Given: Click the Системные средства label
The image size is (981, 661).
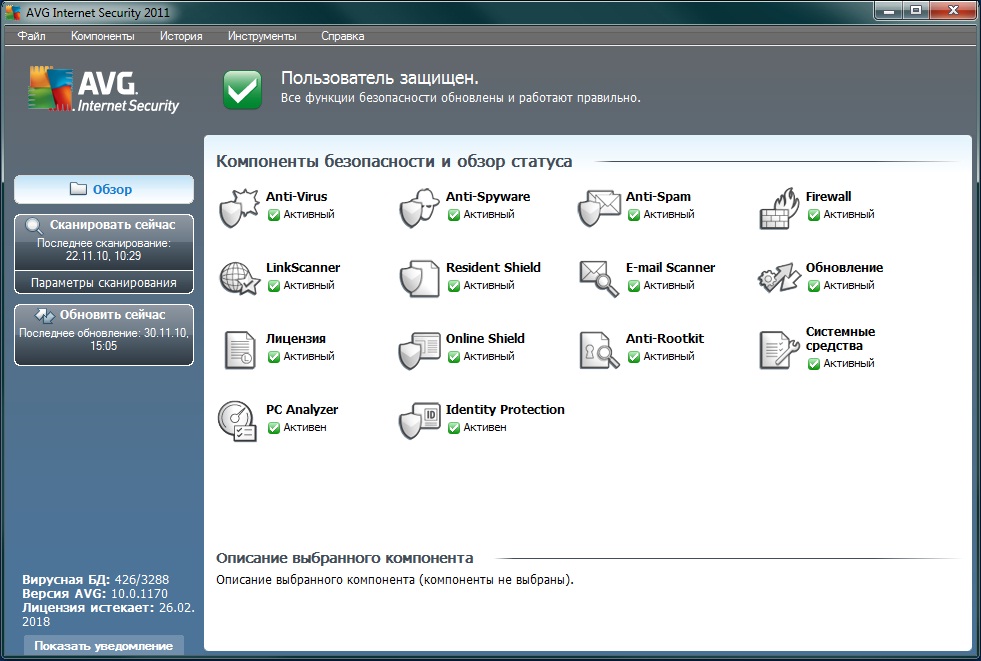Looking at the screenshot, I should click(840, 338).
